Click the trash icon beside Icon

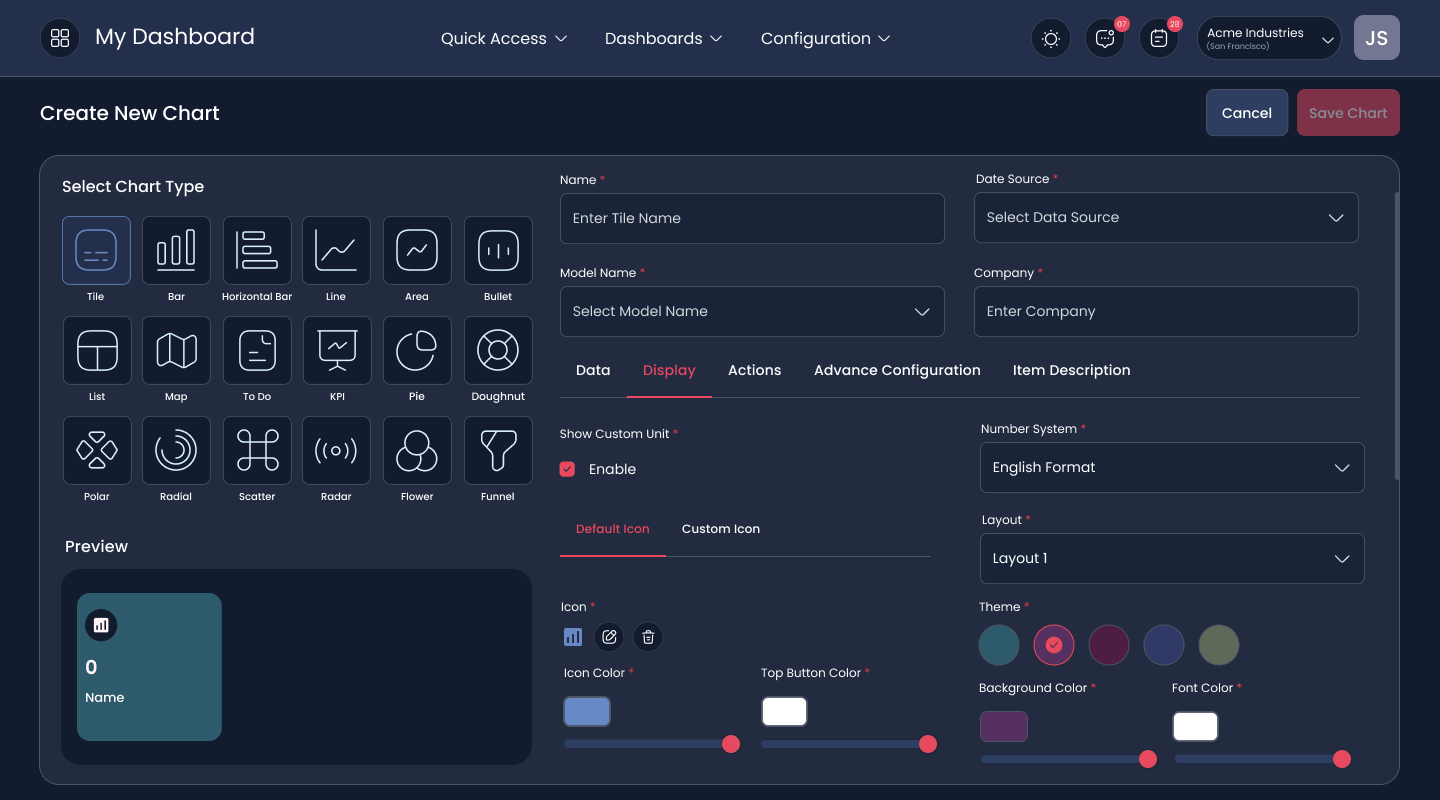click(x=648, y=637)
